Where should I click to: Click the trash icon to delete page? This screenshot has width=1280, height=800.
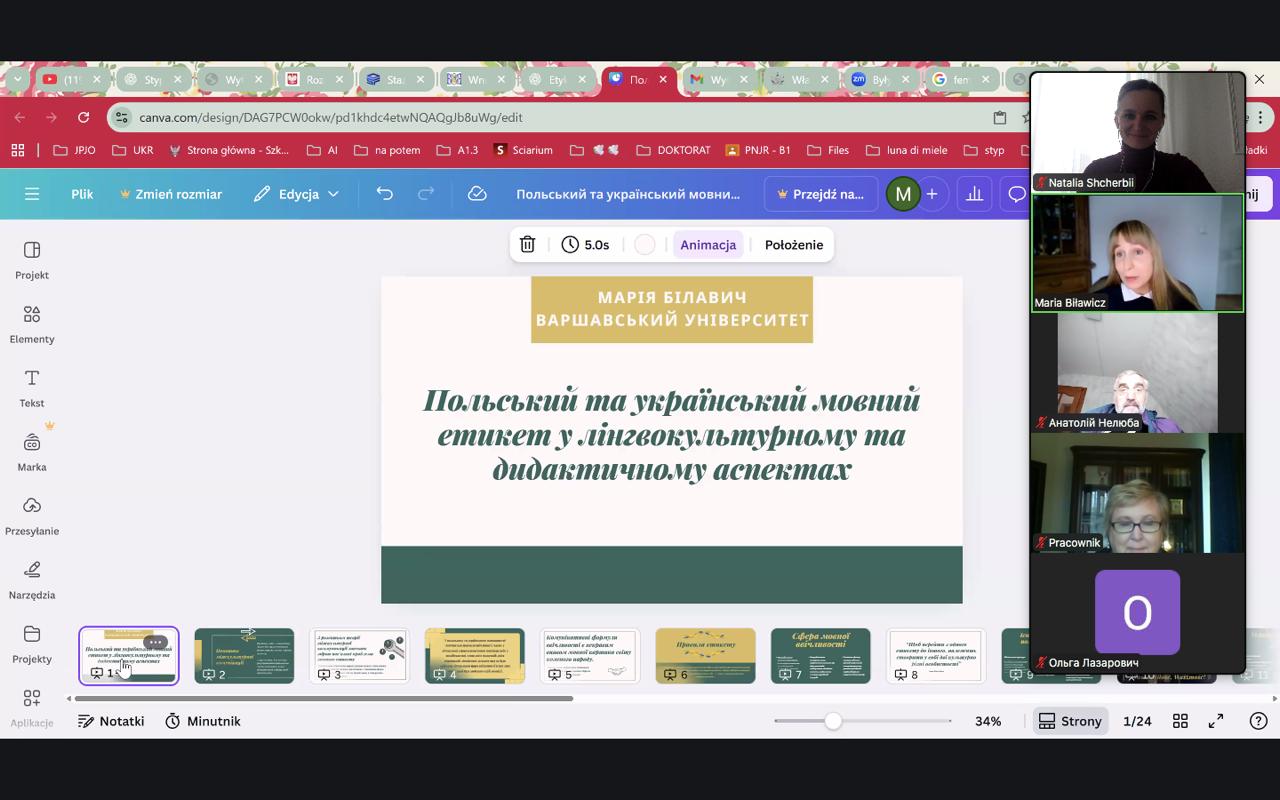[x=528, y=245]
